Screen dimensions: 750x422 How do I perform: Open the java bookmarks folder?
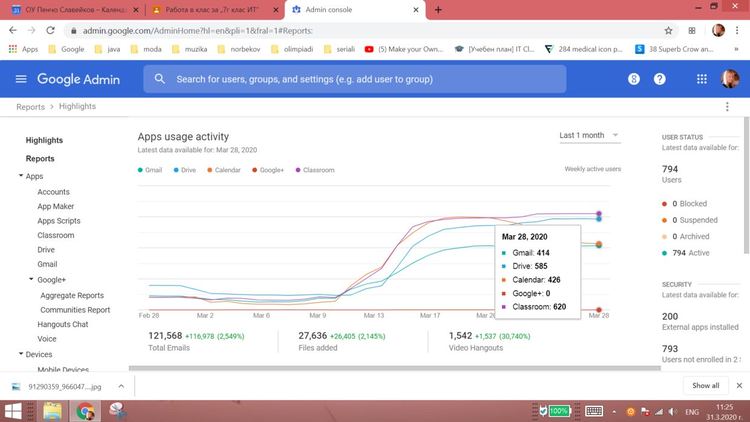tap(107, 49)
